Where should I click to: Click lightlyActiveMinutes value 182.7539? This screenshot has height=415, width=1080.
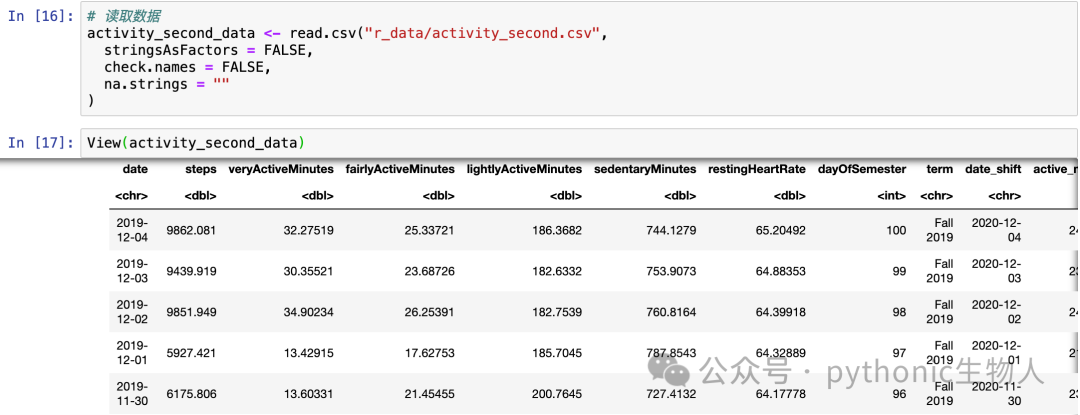(557, 312)
